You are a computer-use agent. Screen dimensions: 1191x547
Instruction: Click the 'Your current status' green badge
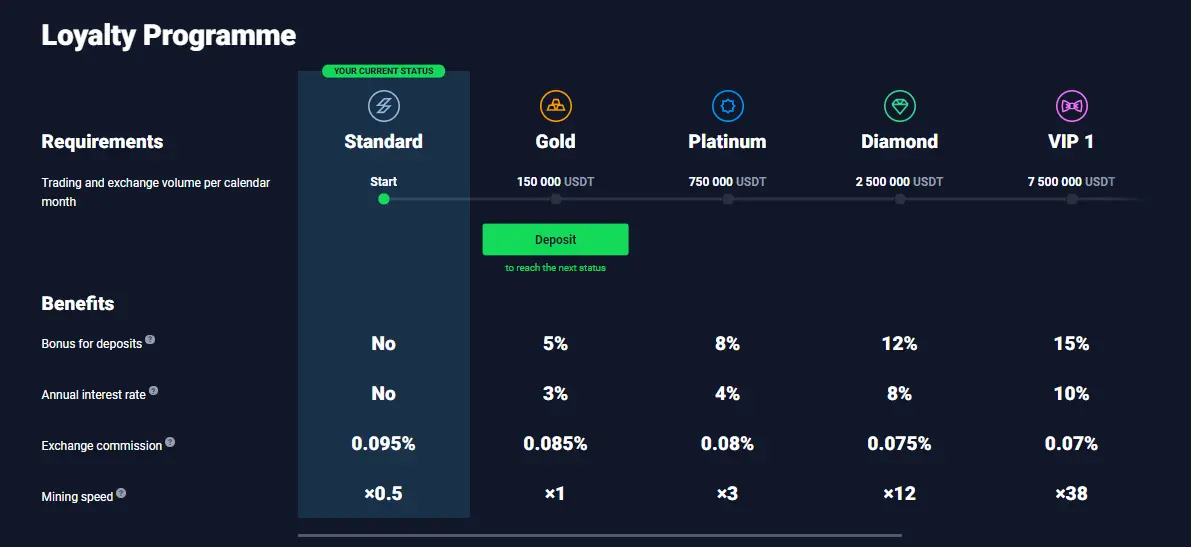point(384,71)
